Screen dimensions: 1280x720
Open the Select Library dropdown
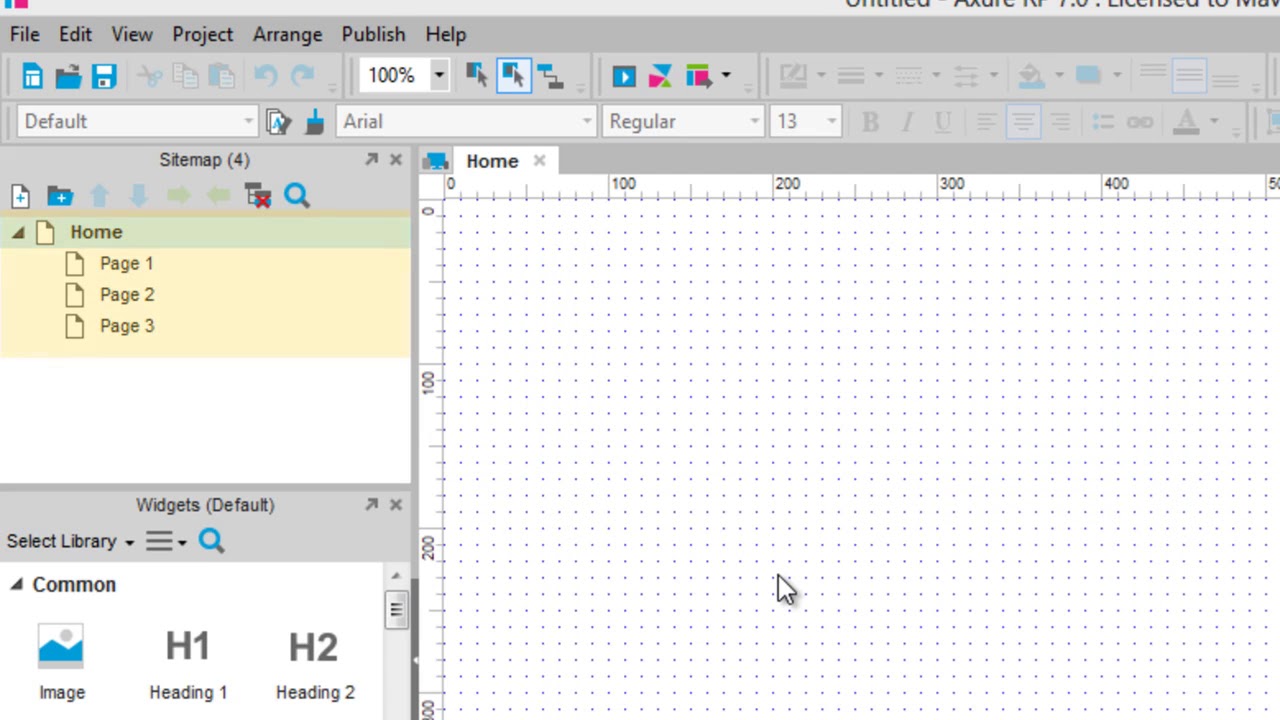pos(70,541)
